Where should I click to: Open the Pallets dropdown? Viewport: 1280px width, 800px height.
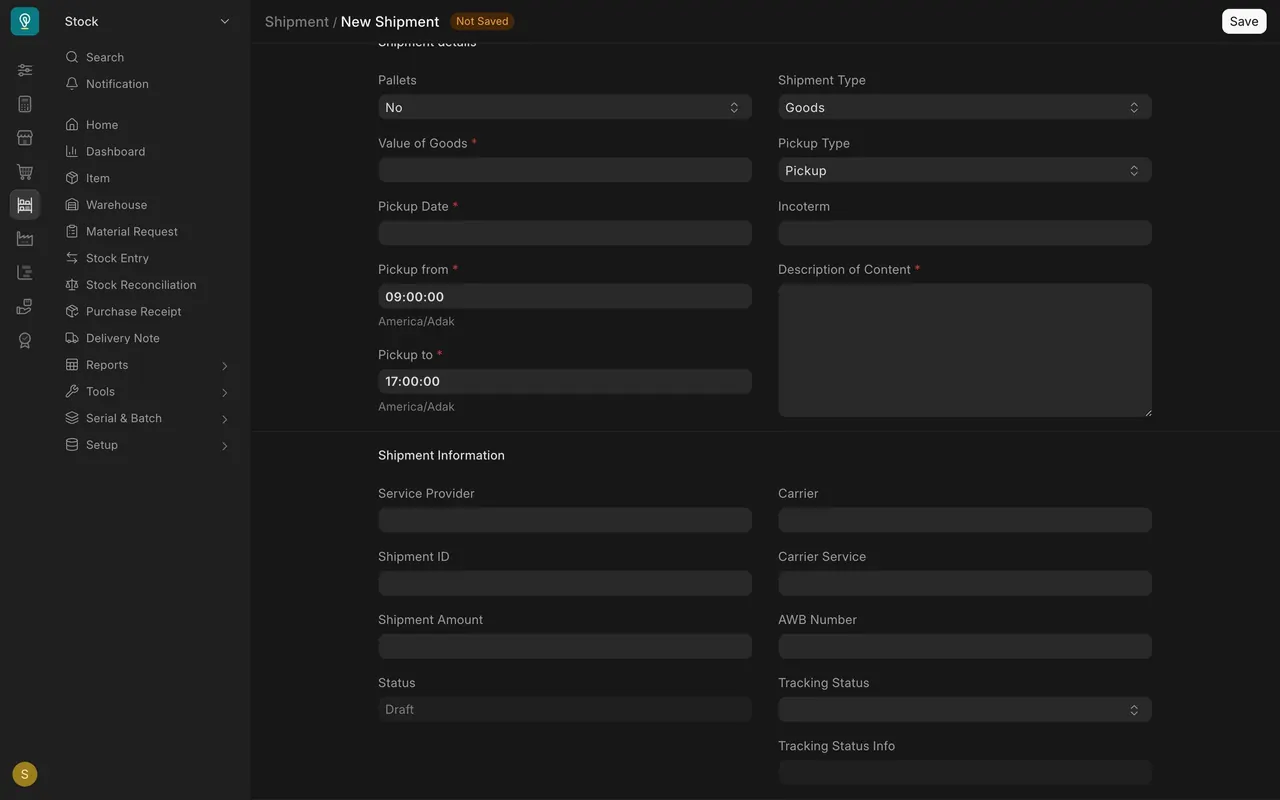pos(565,107)
